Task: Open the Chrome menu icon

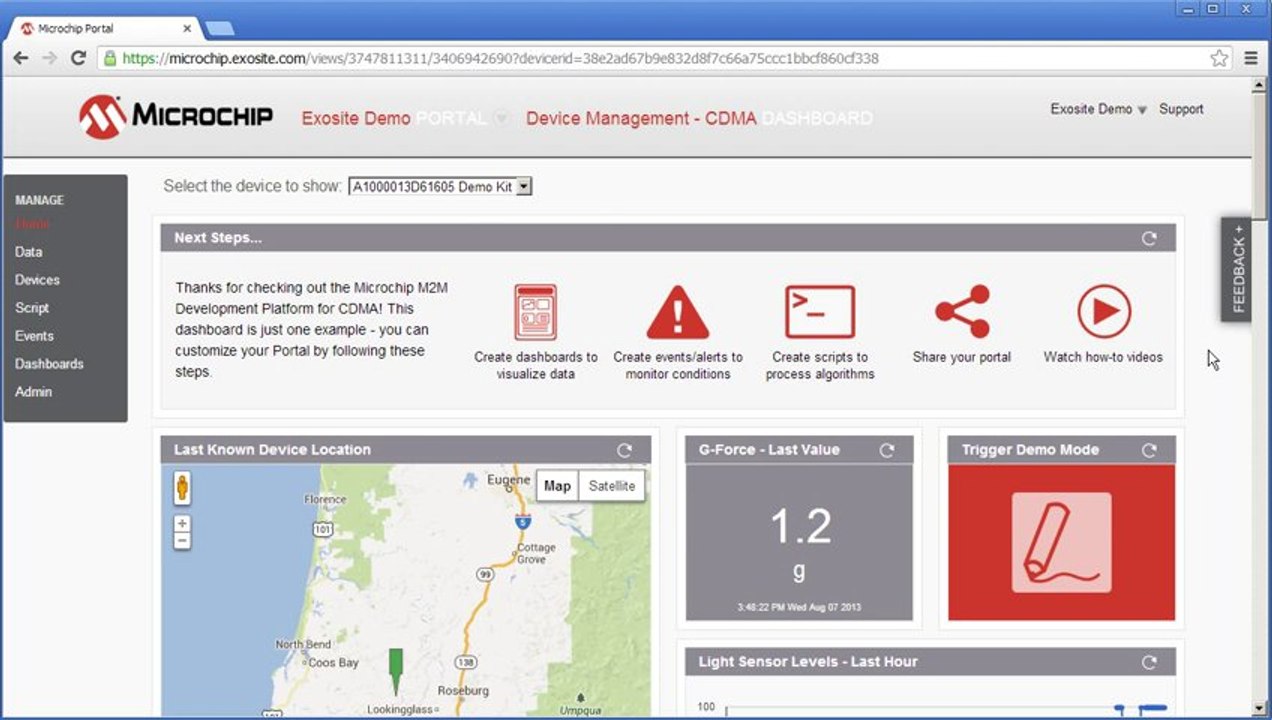Action: point(1250,58)
